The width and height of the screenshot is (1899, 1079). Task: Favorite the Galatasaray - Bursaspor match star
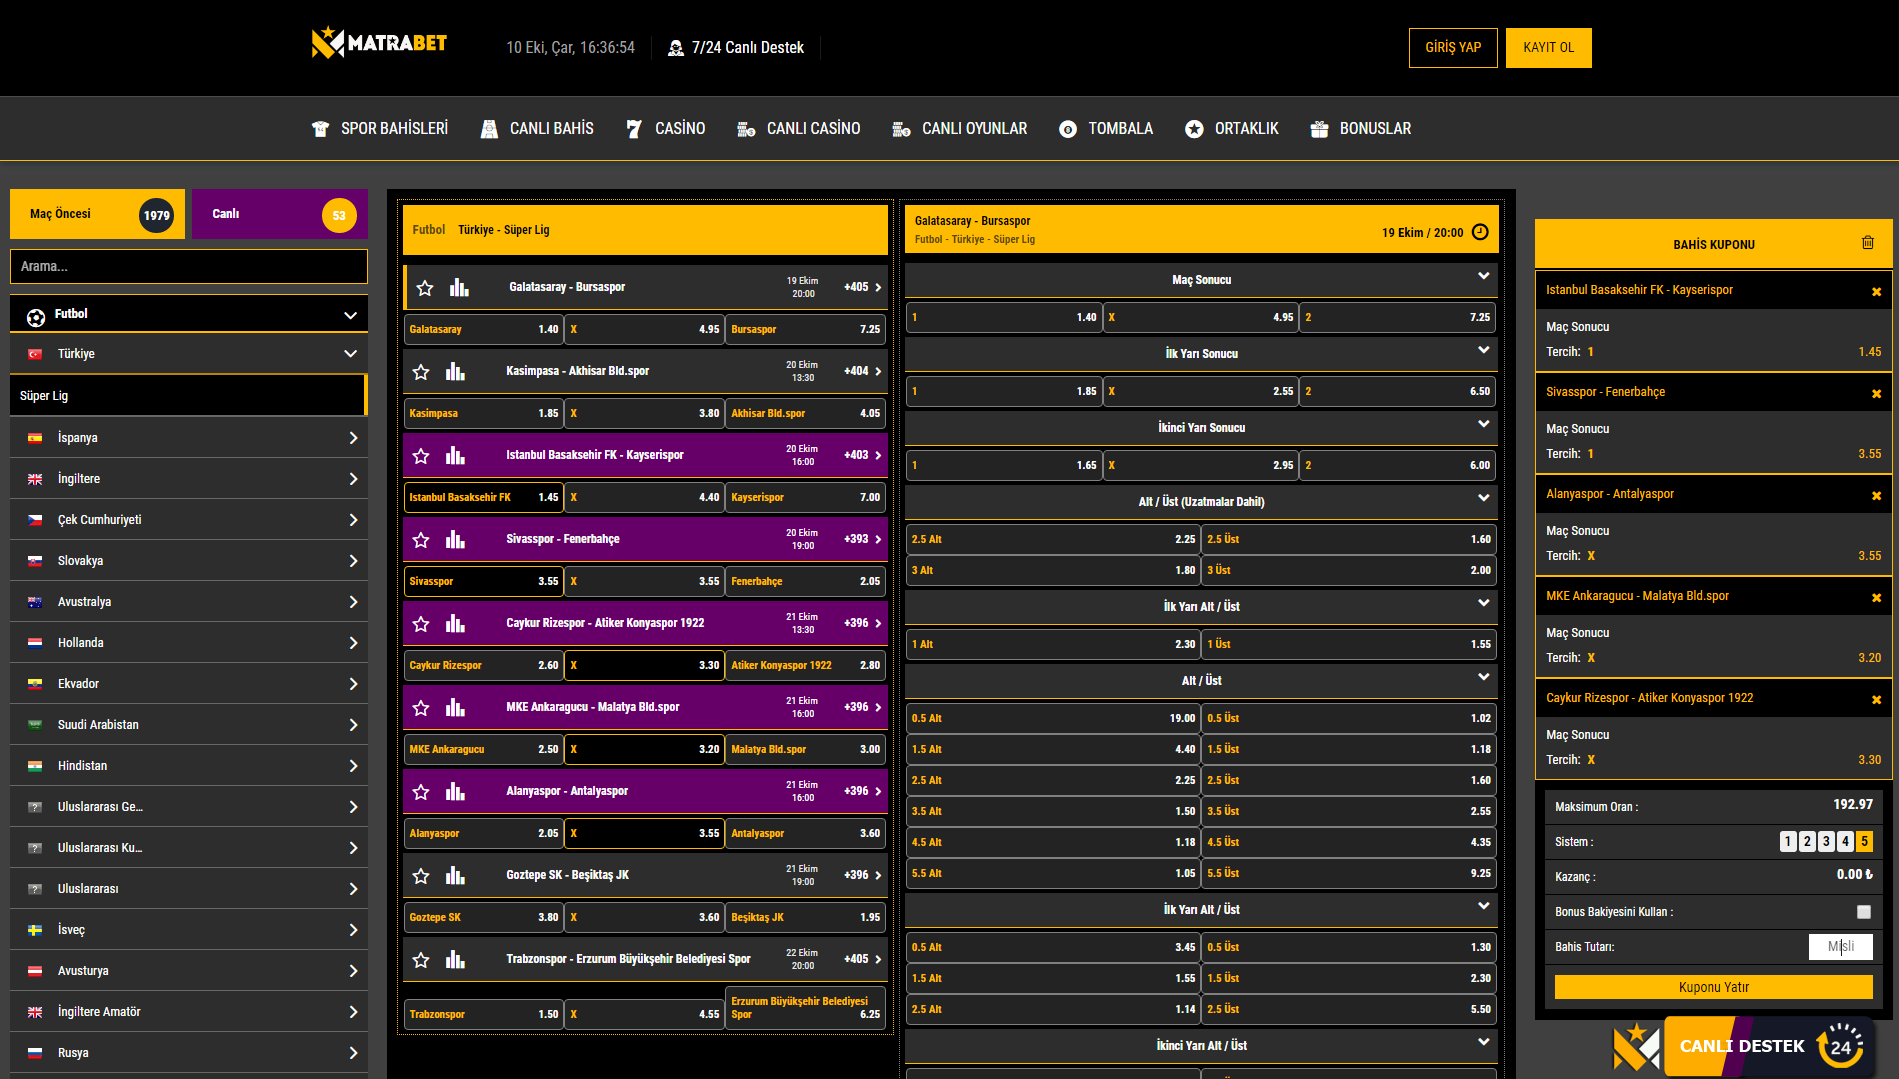[425, 288]
